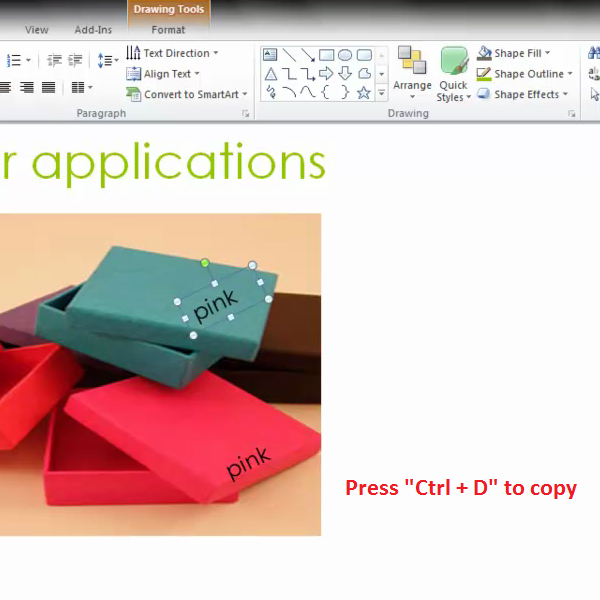
Task: Open Convert to SmartArt menu
Action: tap(187, 94)
